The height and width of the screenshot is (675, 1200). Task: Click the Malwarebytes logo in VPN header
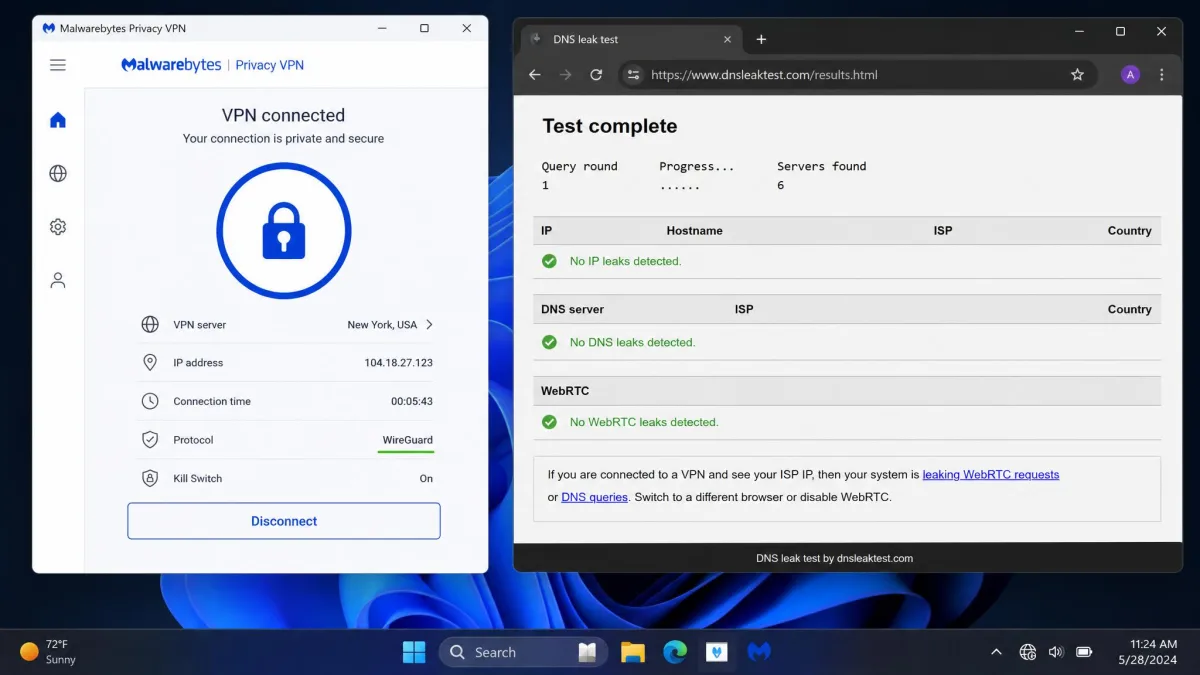(x=171, y=65)
